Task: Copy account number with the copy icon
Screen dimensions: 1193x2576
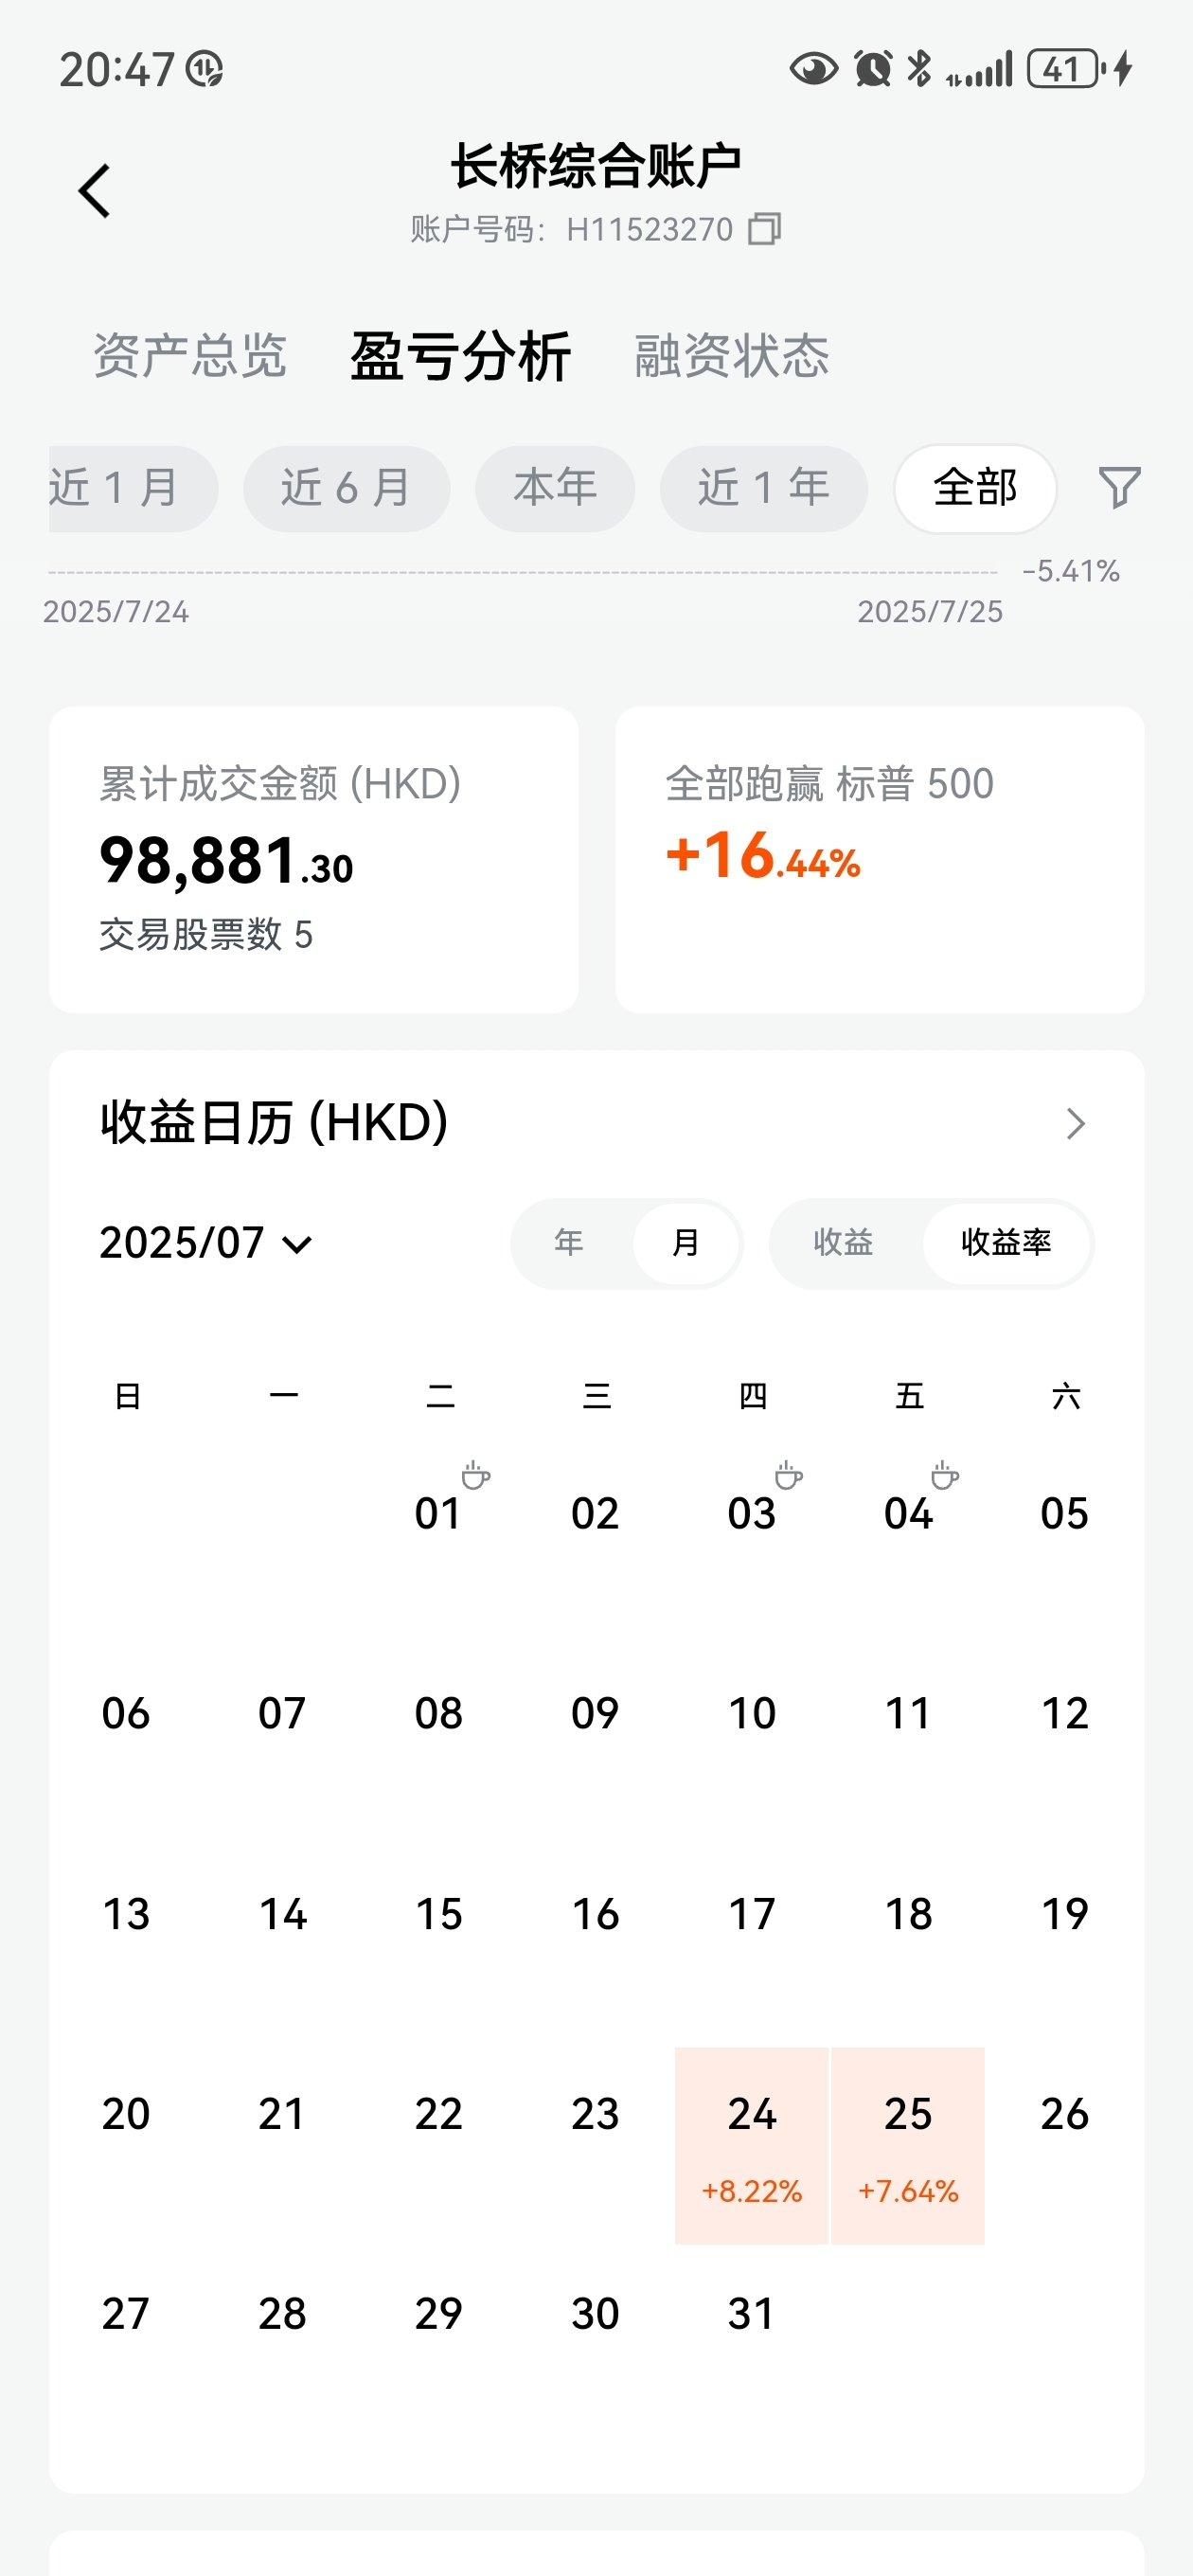Action: pyautogui.click(x=765, y=229)
